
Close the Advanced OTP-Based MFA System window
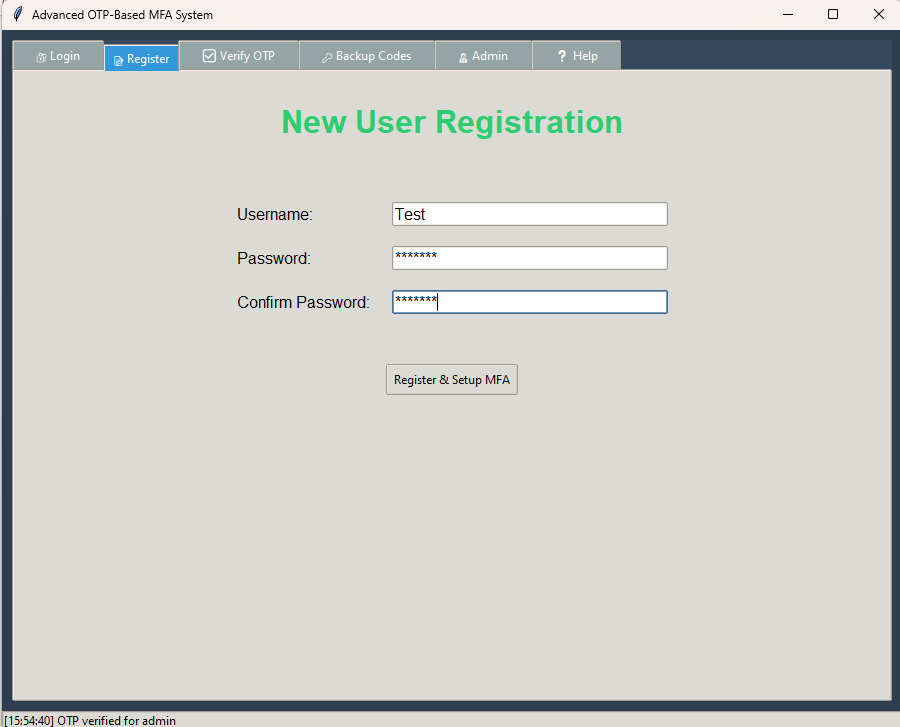[878, 15]
